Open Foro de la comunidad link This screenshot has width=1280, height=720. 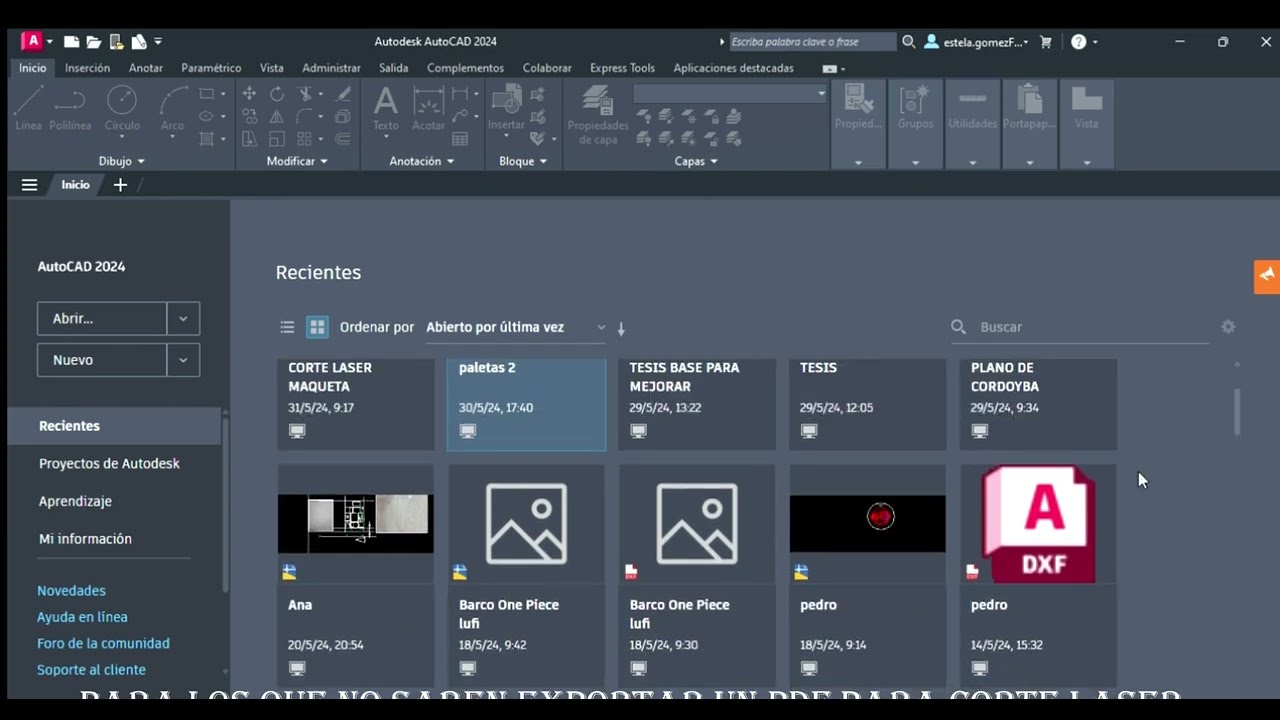(x=103, y=644)
